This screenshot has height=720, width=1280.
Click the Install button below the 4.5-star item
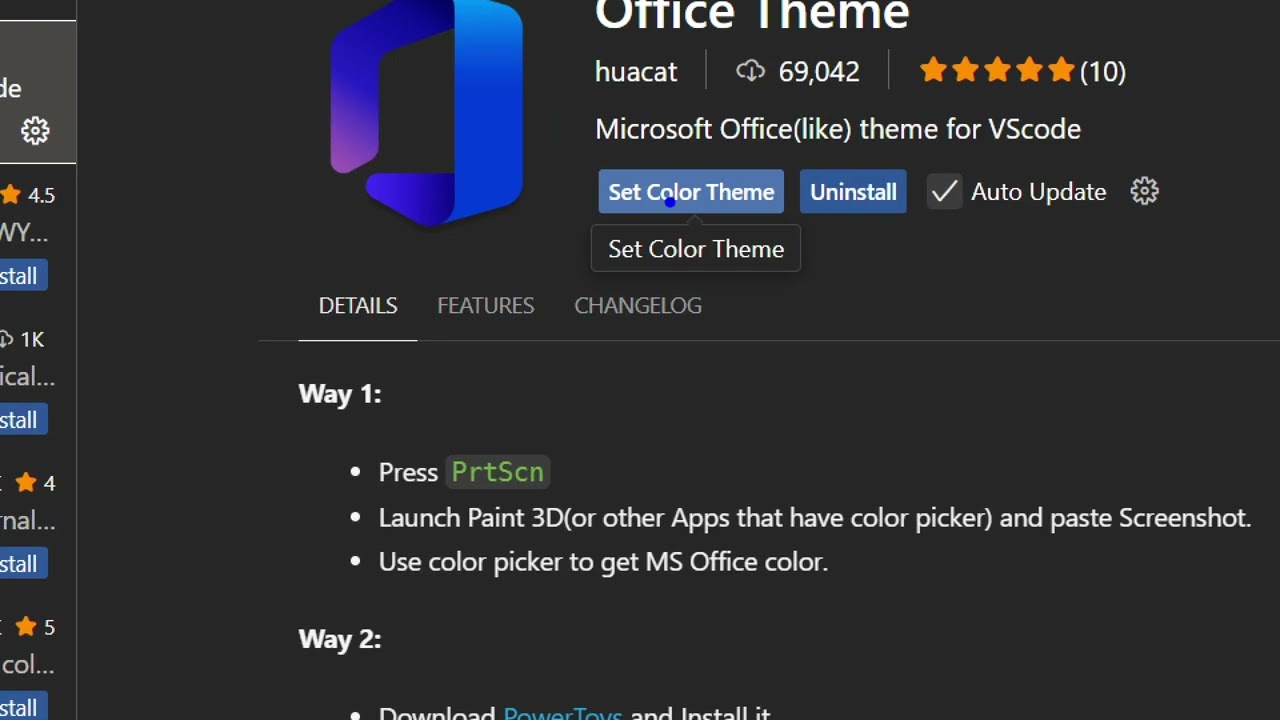click(x=22, y=276)
